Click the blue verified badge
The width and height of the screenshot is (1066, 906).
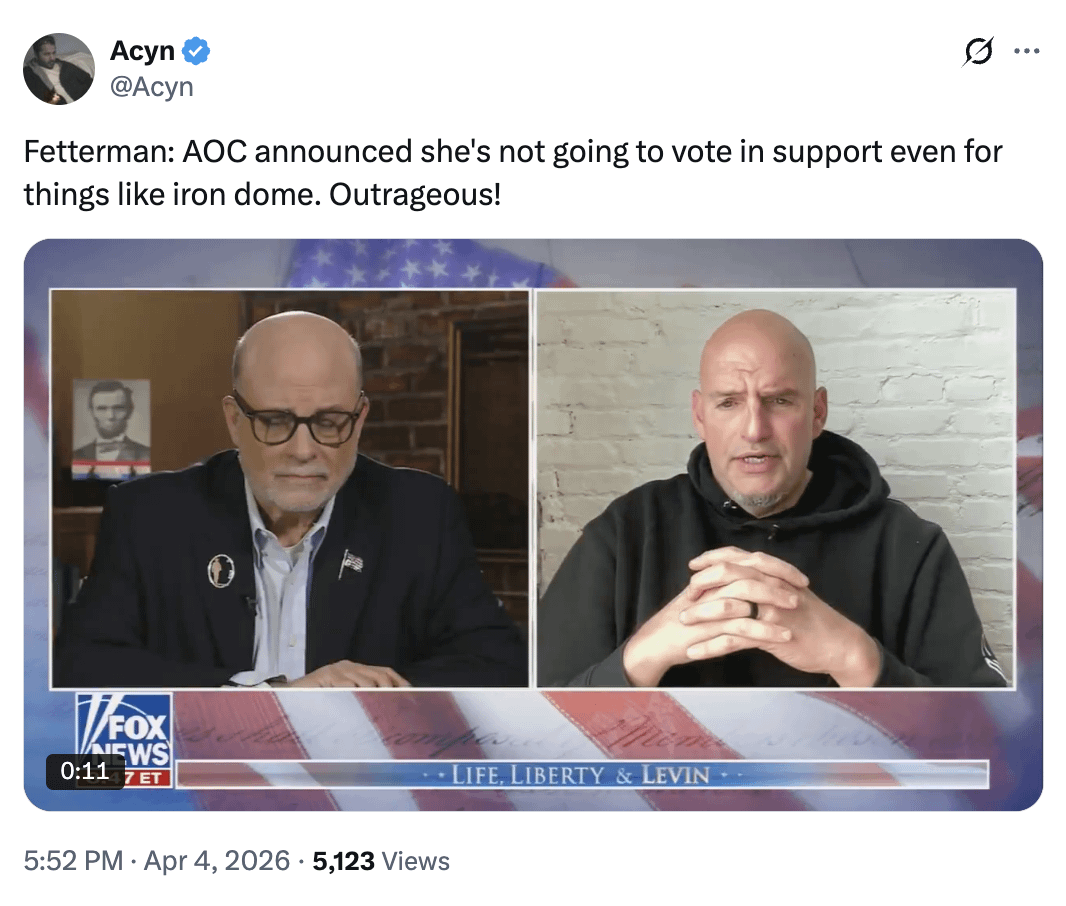(x=197, y=52)
